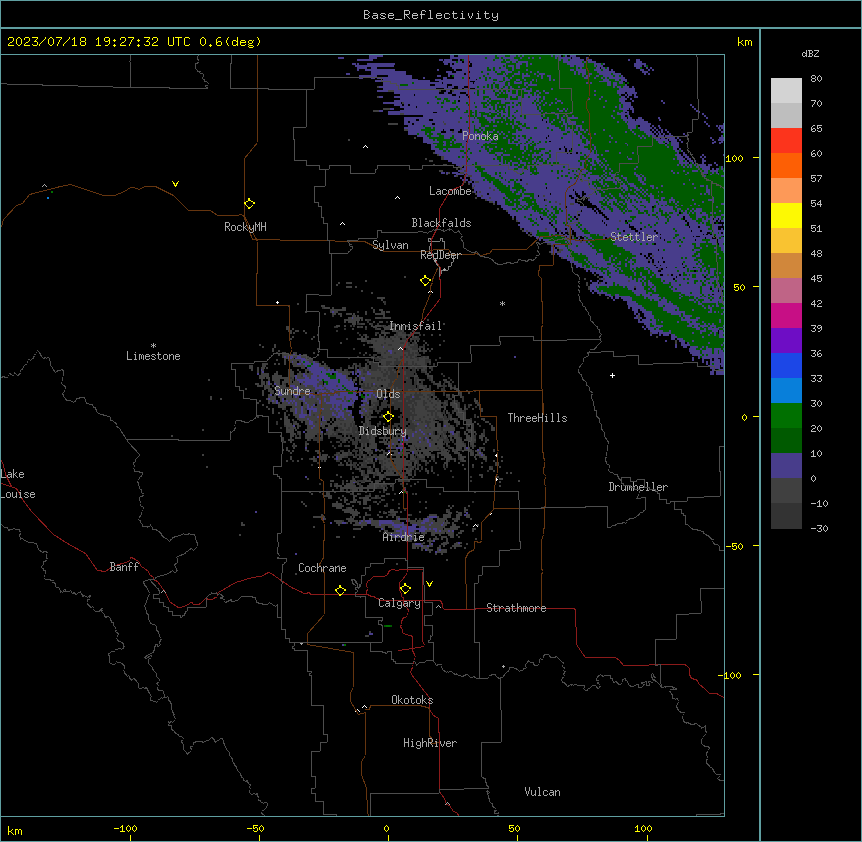Select the Innisfail label
Image resolution: width=862 pixels, height=842 pixels.
416,326
